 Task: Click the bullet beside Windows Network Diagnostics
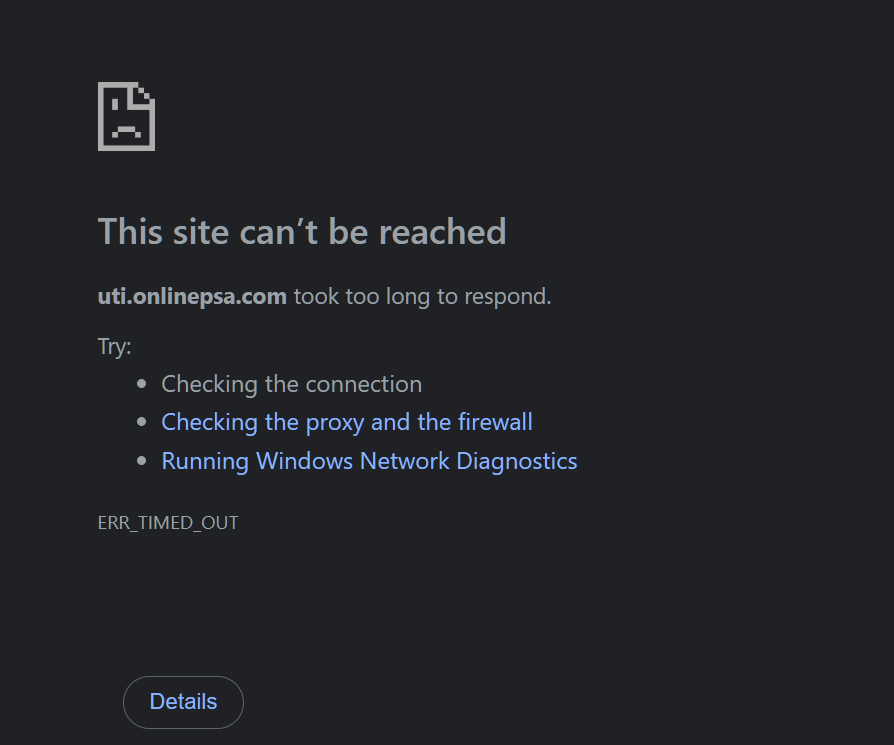click(141, 461)
